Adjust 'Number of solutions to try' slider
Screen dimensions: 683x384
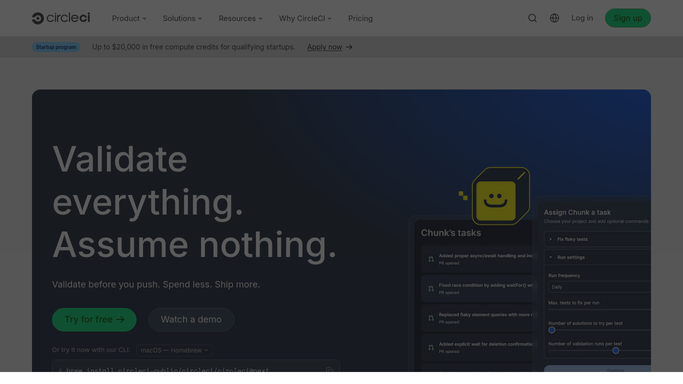coord(551,330)
